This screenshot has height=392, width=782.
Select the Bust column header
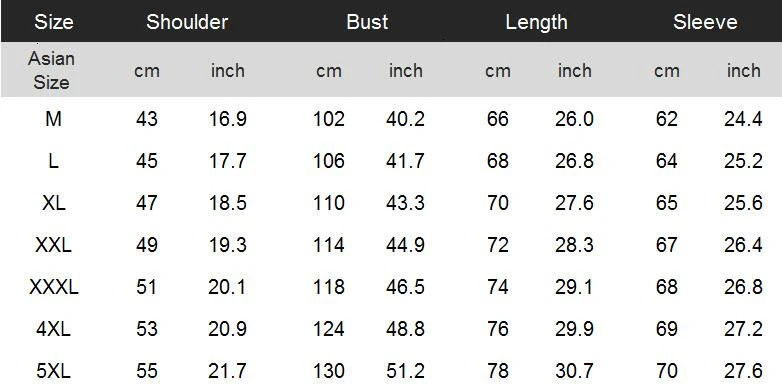367,22
